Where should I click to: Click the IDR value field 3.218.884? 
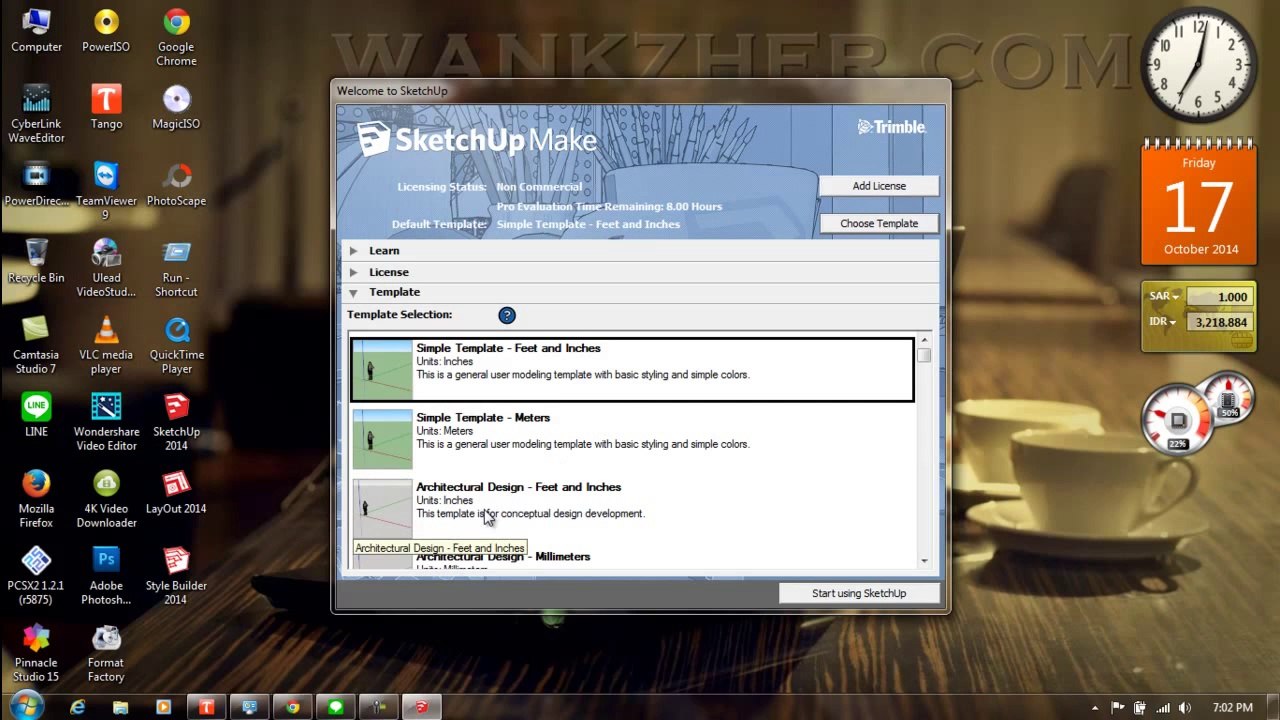(1218, 322)
